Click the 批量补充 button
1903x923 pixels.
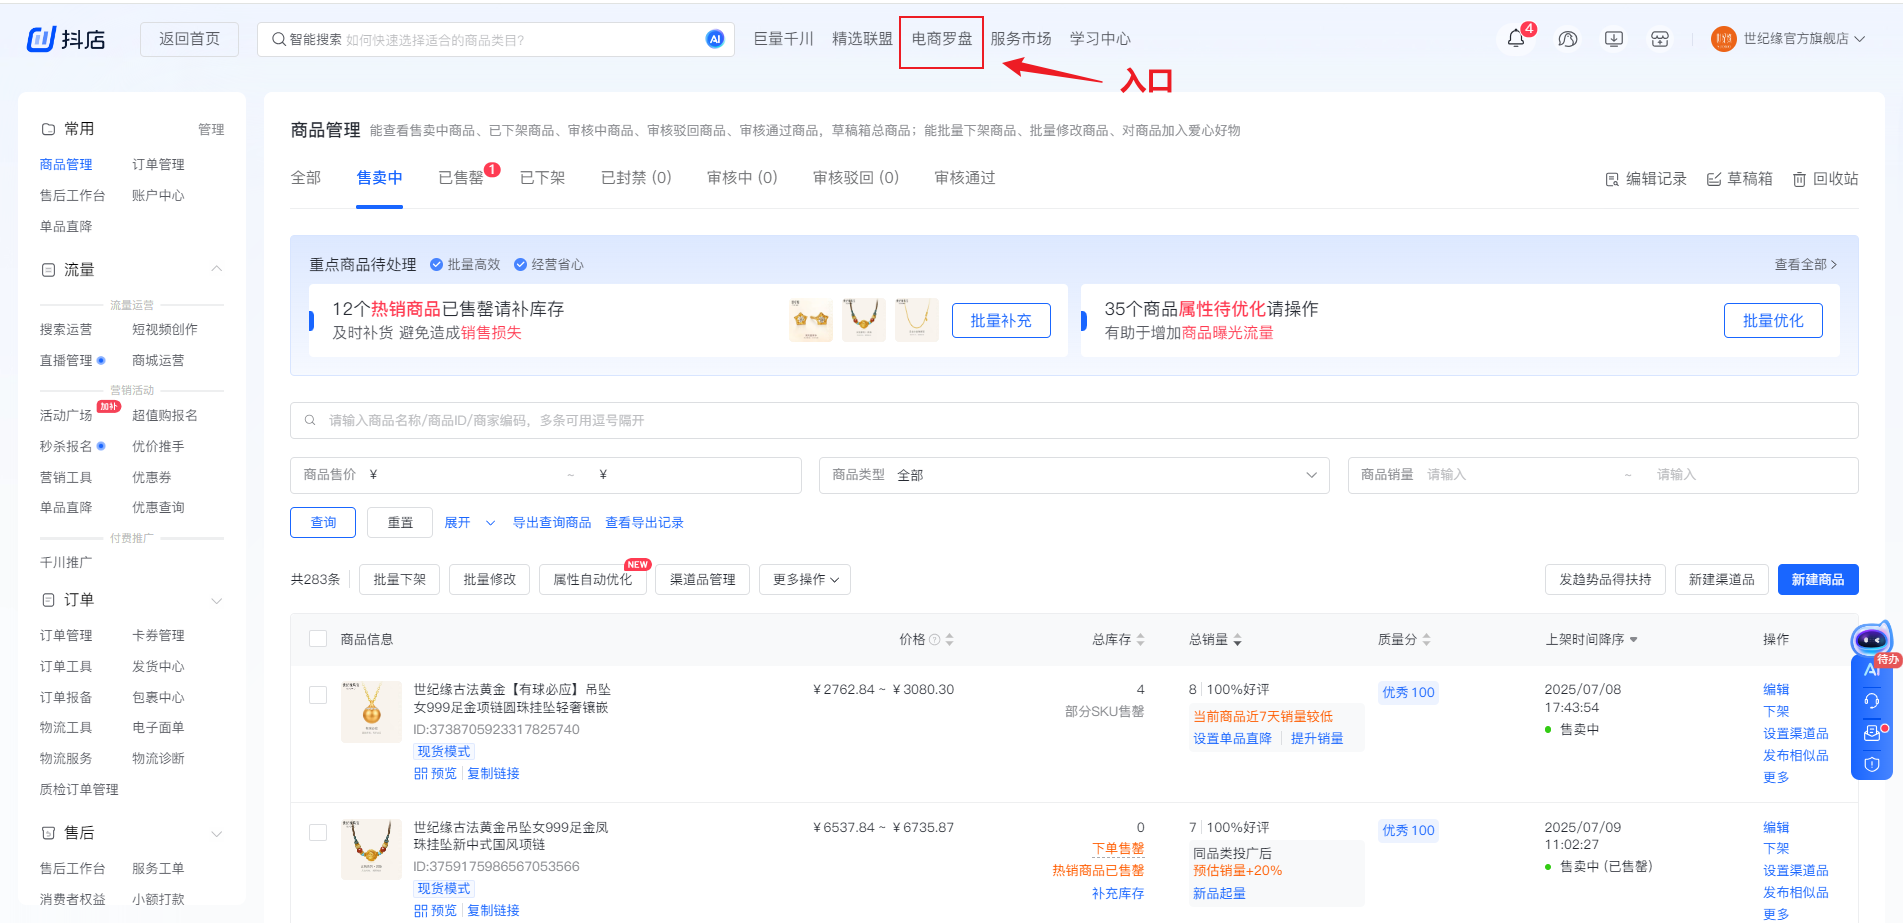1000,321
